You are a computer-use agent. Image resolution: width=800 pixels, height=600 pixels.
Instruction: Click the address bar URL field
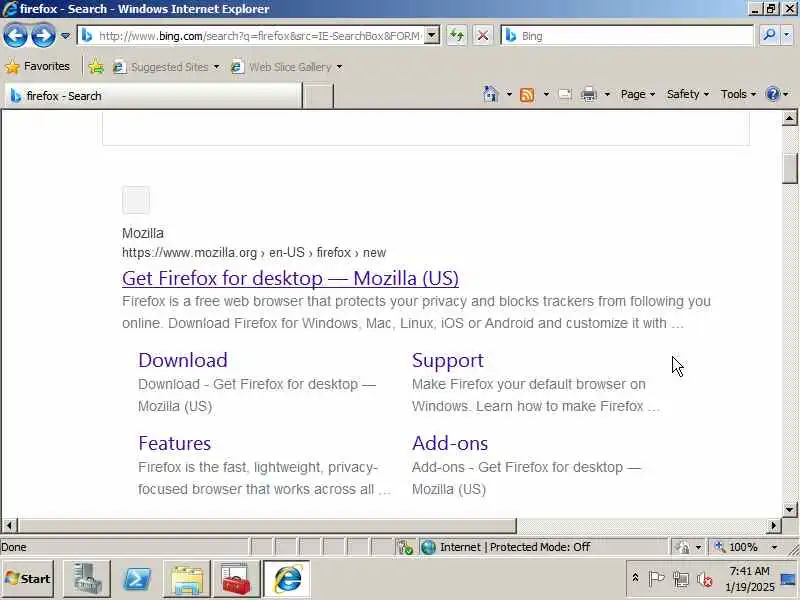pos(259,36)
